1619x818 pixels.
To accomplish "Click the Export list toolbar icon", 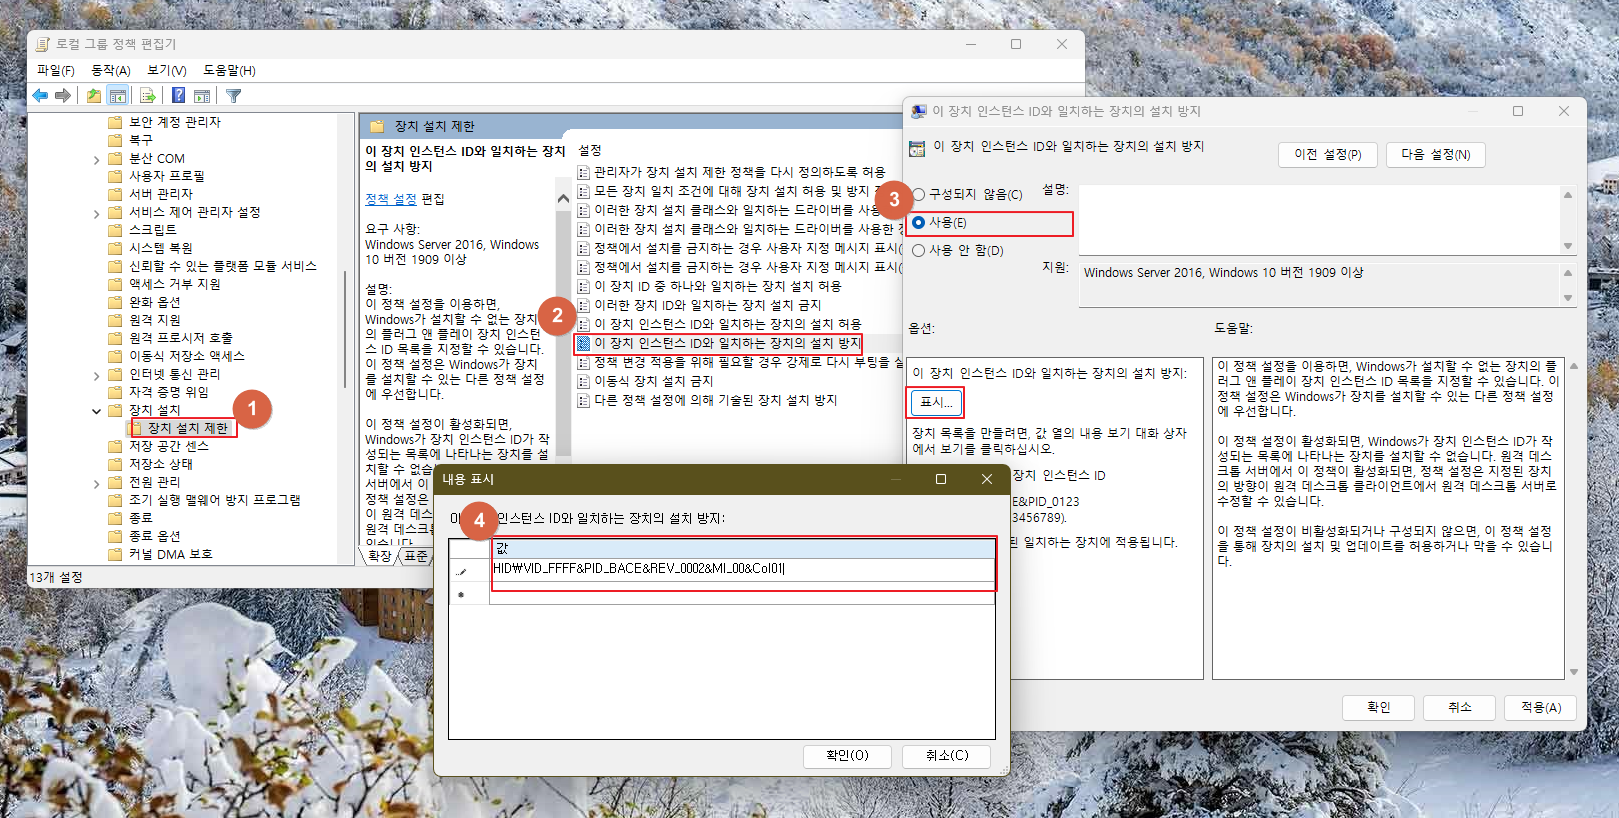I will pyautogui.click(x=148, y=96).
